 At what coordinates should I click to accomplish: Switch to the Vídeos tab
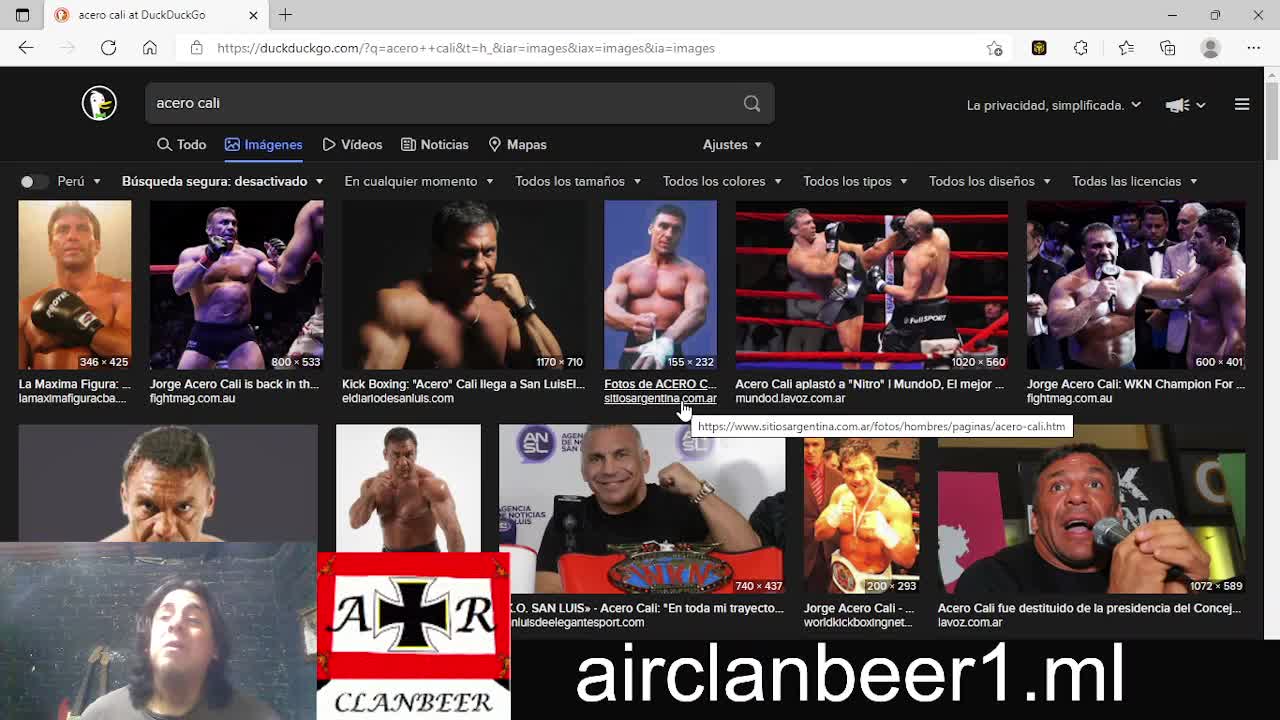point(352,145)
